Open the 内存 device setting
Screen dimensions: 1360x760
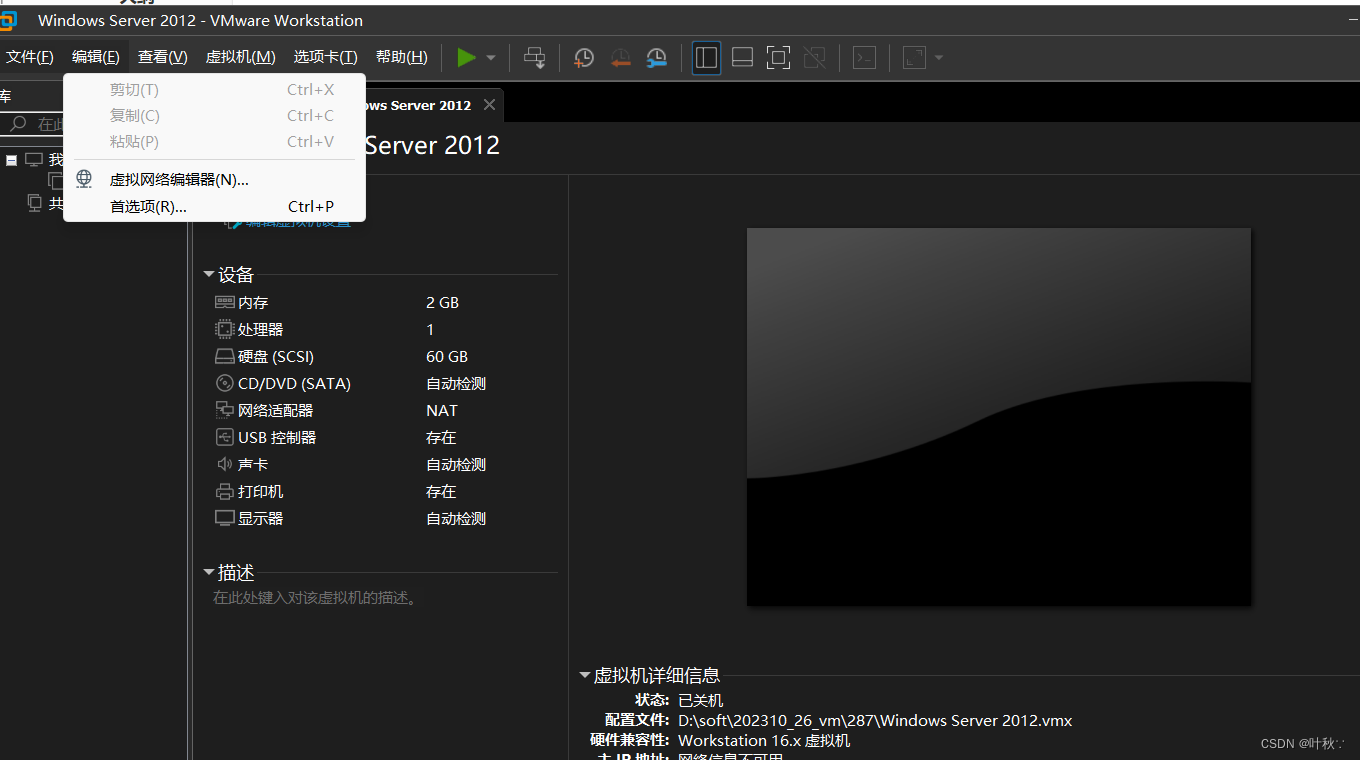[253, 302]
